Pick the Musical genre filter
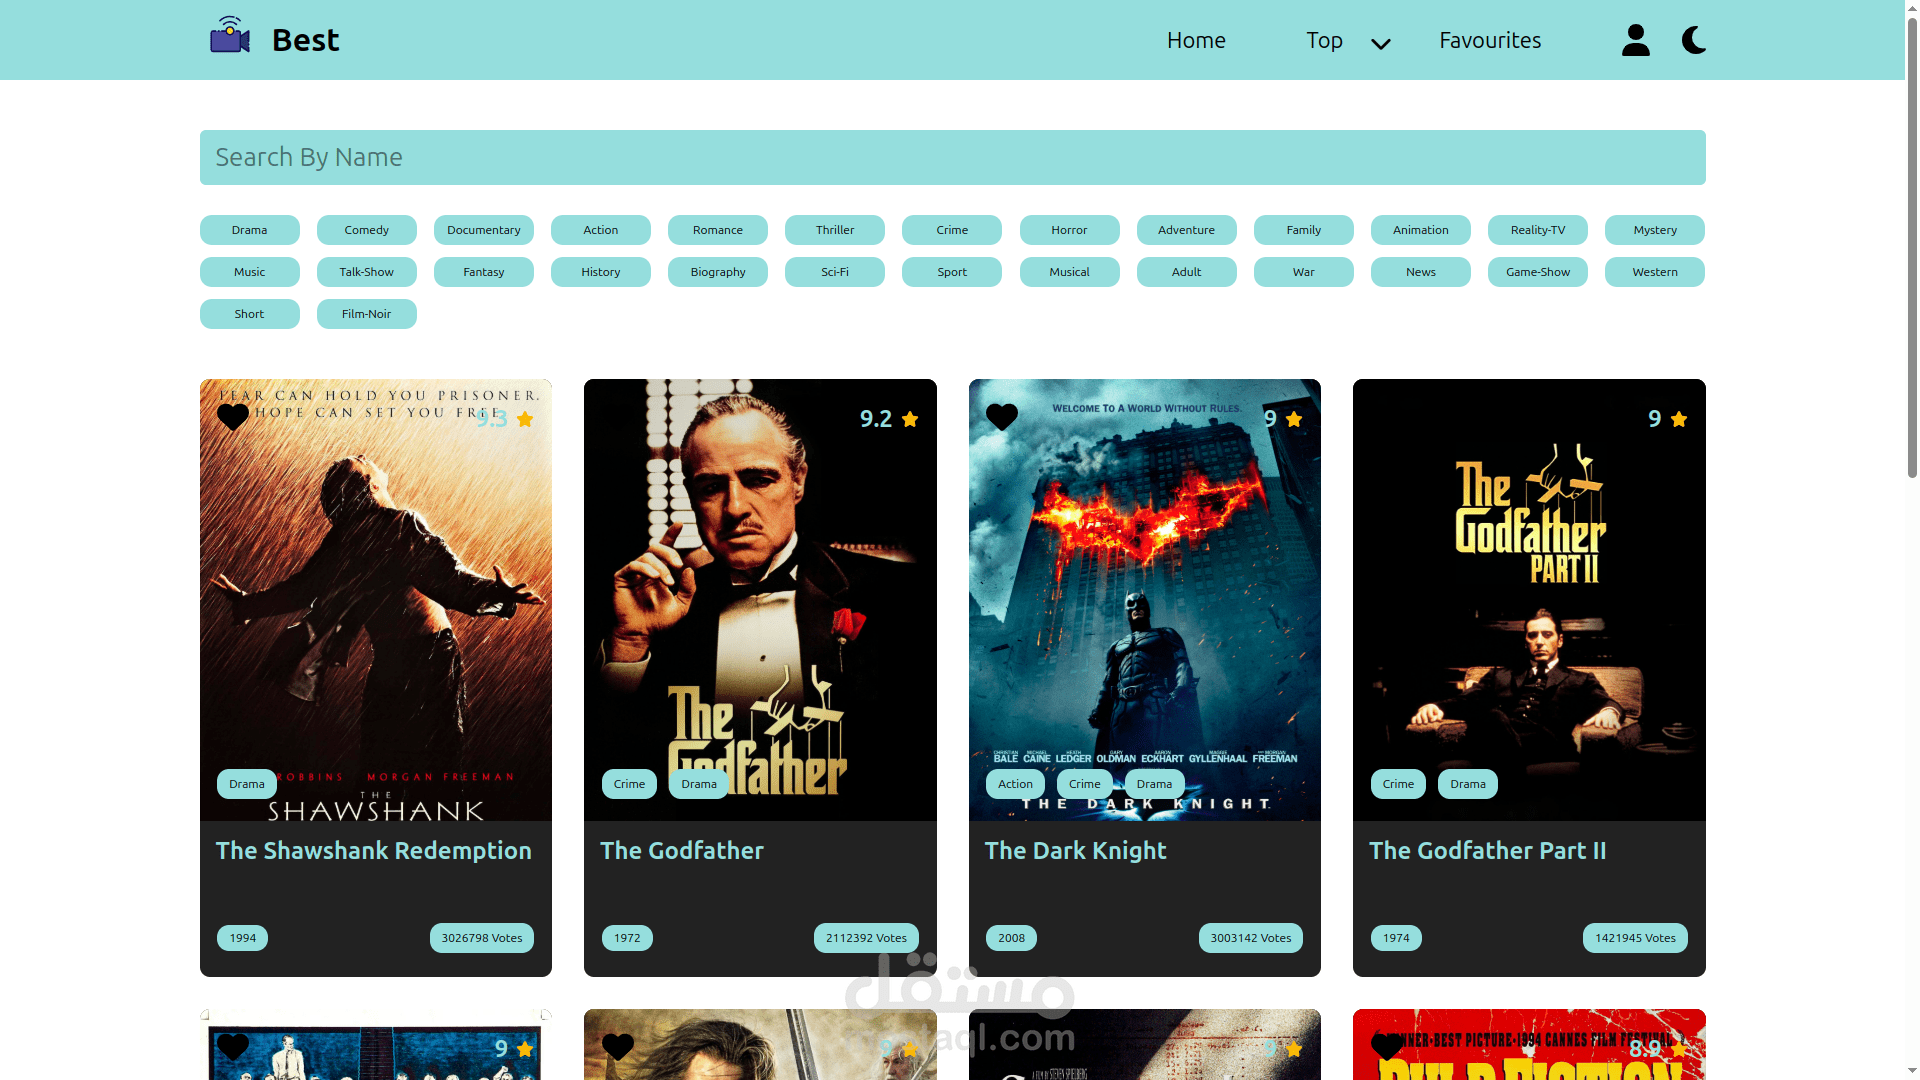The height and width of the screenshot is (1080, 1920). coord(1070,272)
